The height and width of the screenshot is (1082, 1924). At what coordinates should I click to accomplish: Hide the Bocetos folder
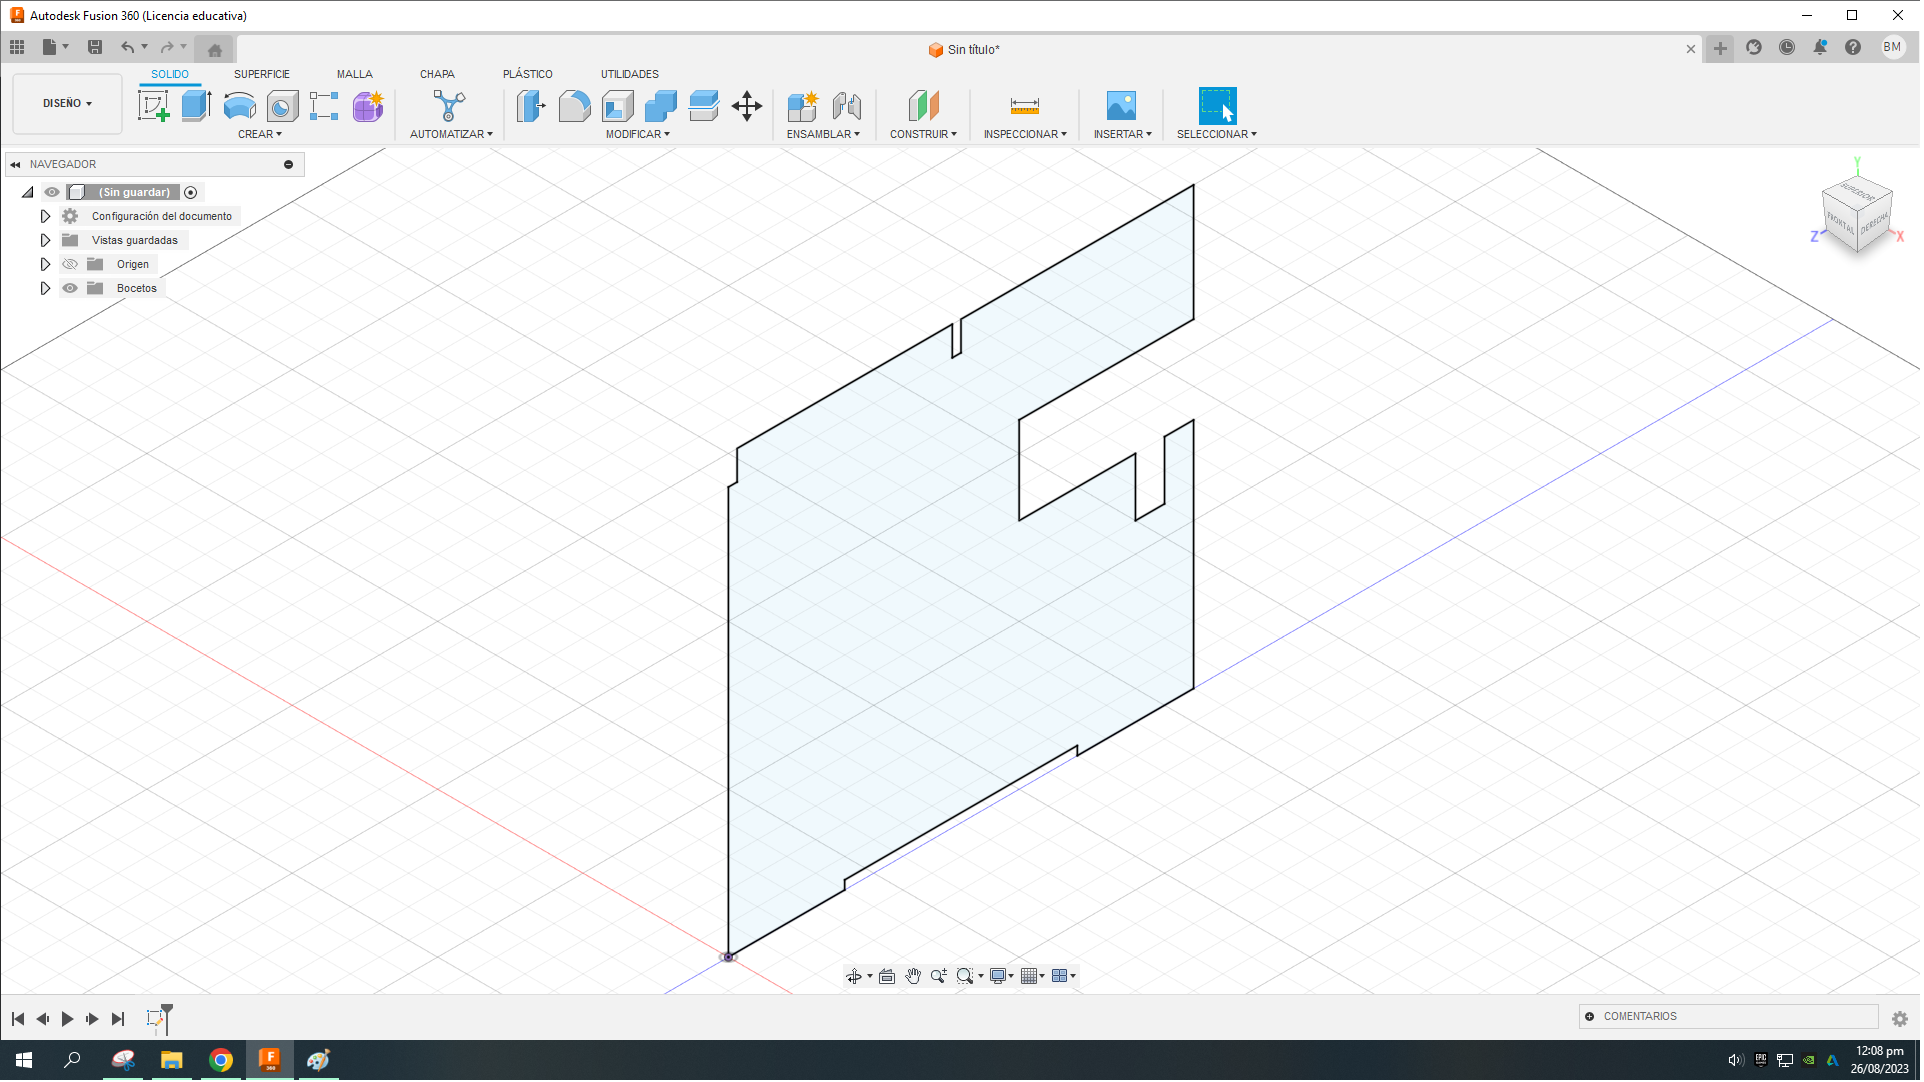[70, 288]
